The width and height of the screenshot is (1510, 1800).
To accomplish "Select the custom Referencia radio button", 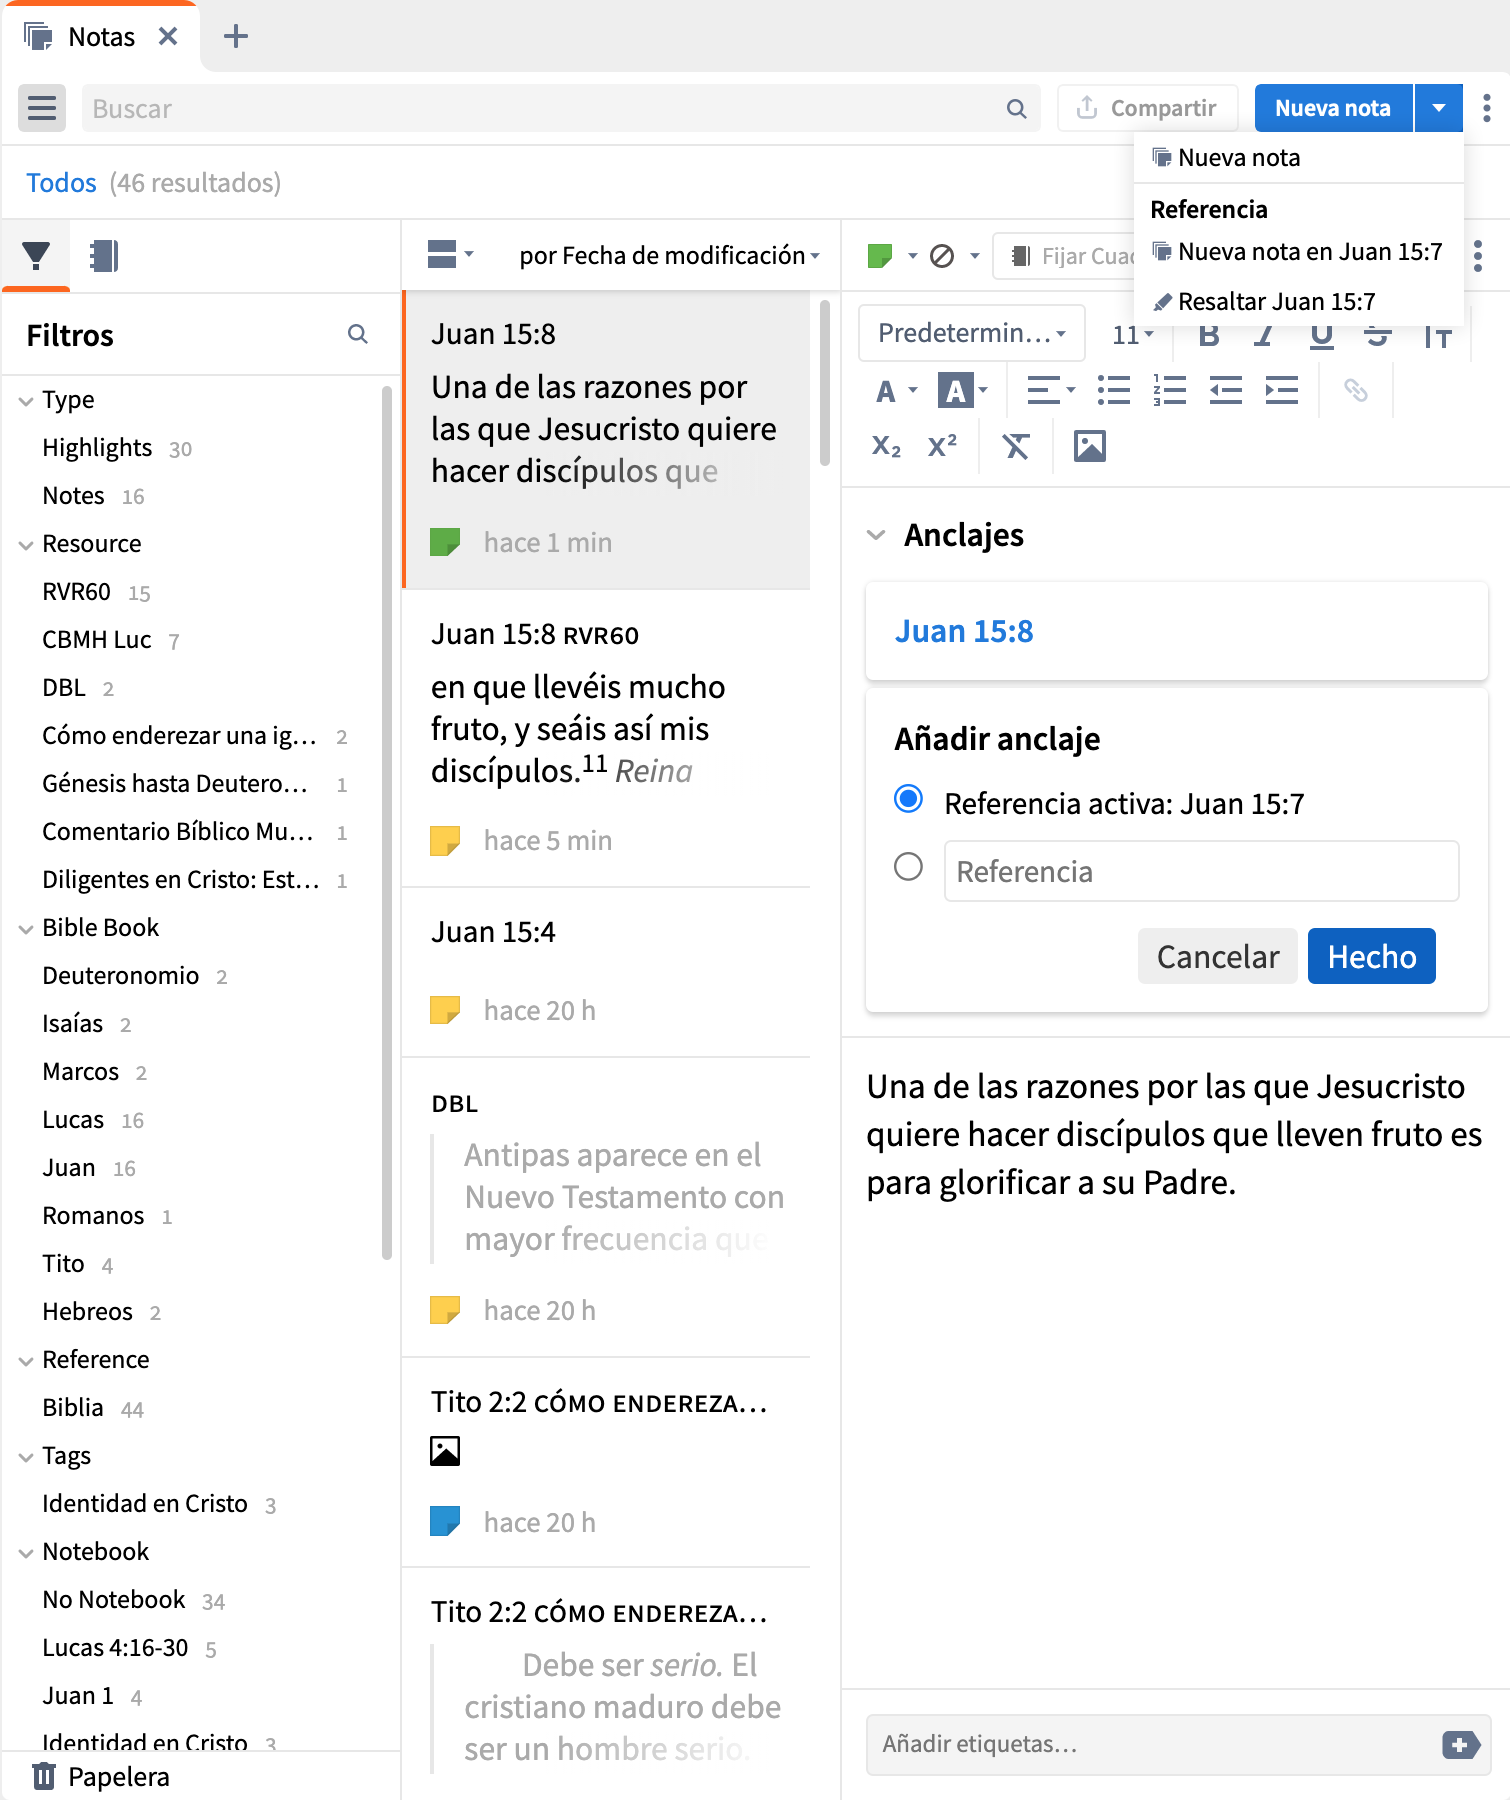I will pyautogui.click(x=908, y=867).
